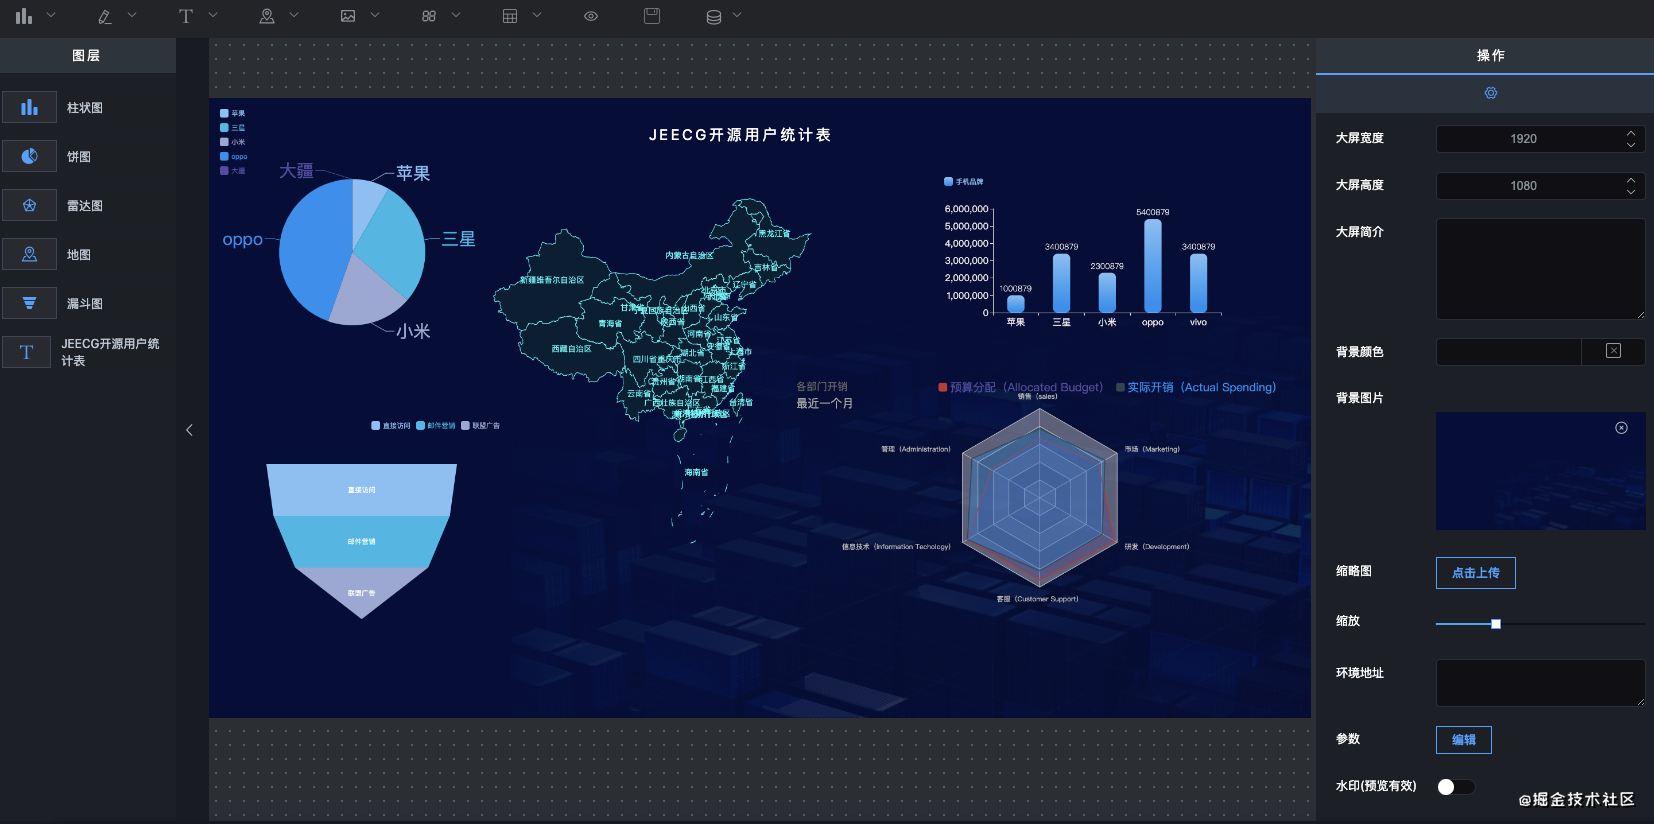Click the 点击上传 thumbnail upload button
The image size is (1654, 824).
point(1476,573)
